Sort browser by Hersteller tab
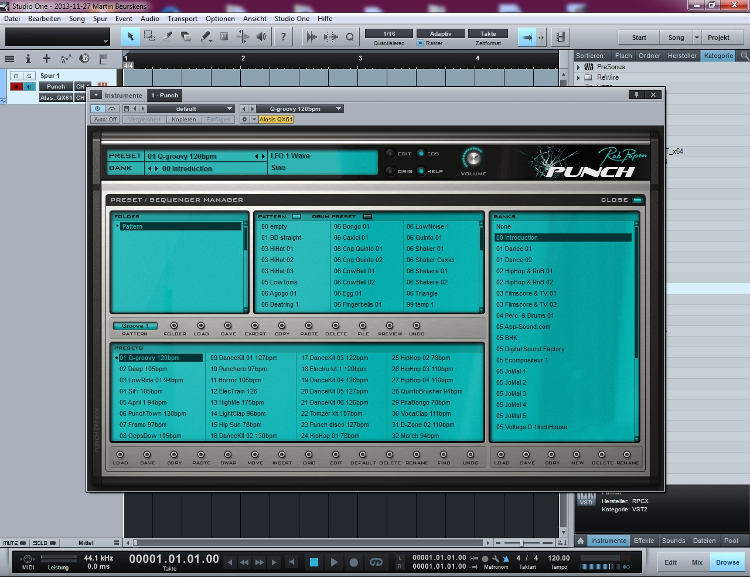750x577 pixels. (x=682, y=56)
